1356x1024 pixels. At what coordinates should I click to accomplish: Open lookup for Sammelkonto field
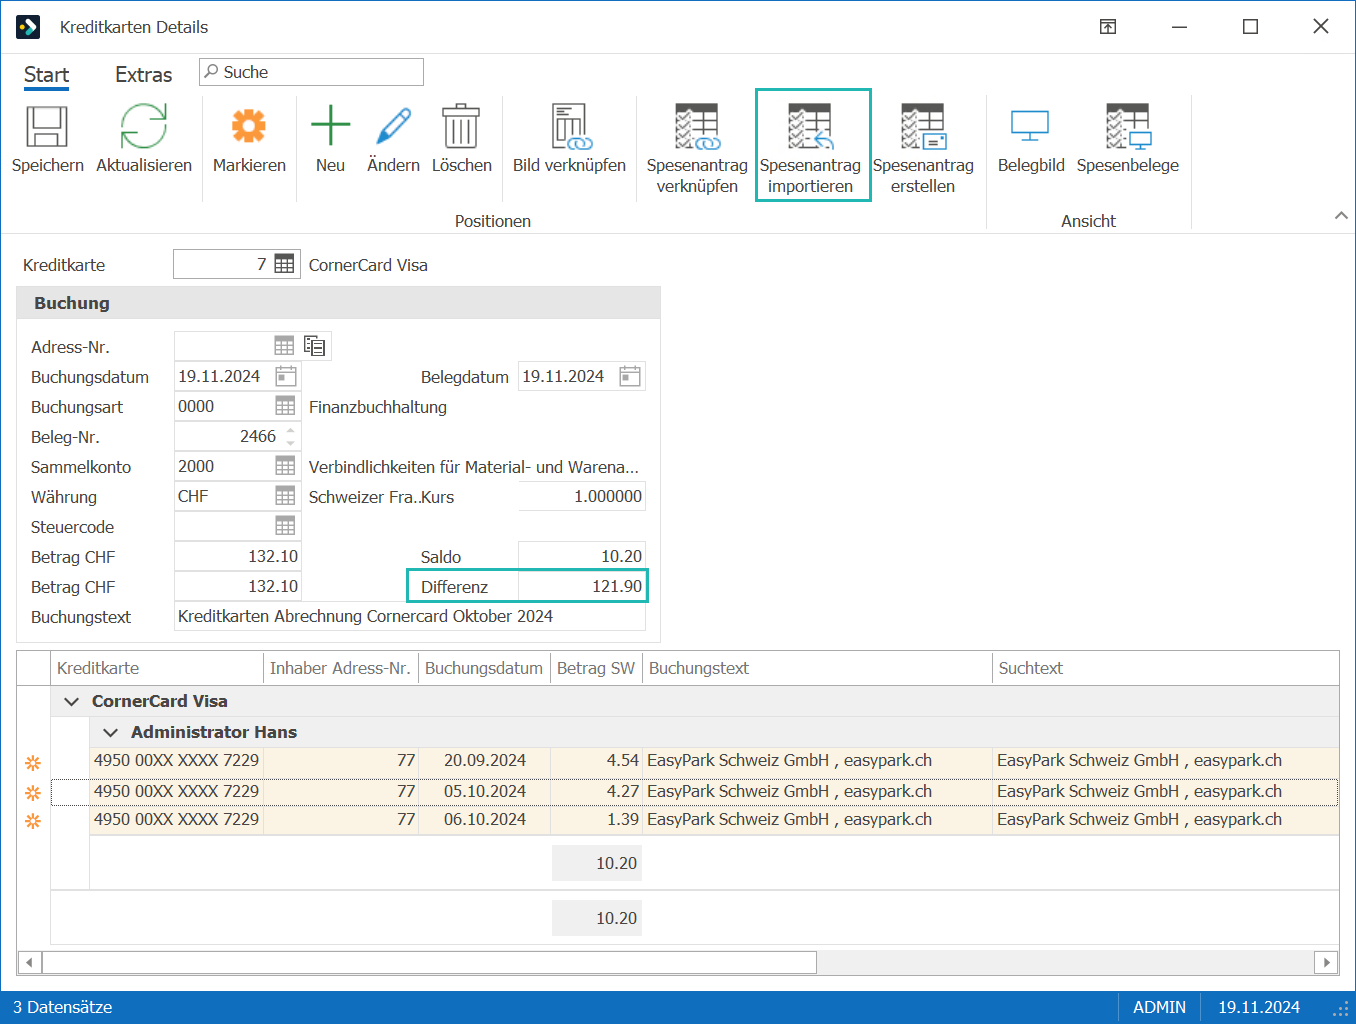285,466
